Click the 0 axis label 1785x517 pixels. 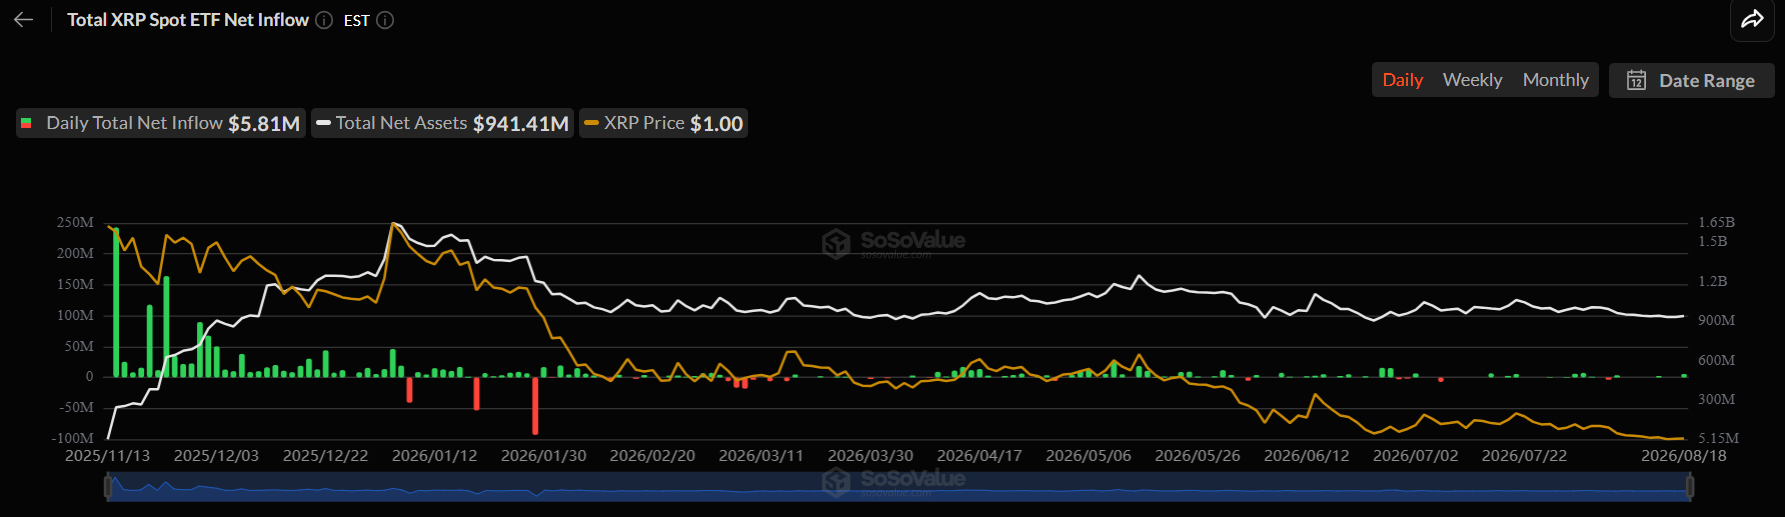[x=89, y=377]
